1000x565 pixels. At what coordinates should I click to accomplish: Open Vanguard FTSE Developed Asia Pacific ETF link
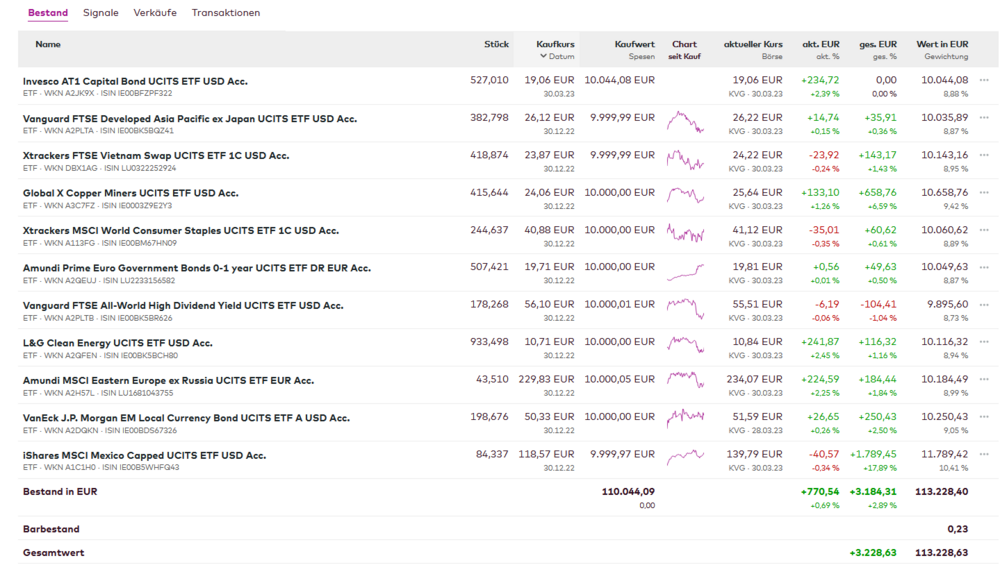pos(189,118)
